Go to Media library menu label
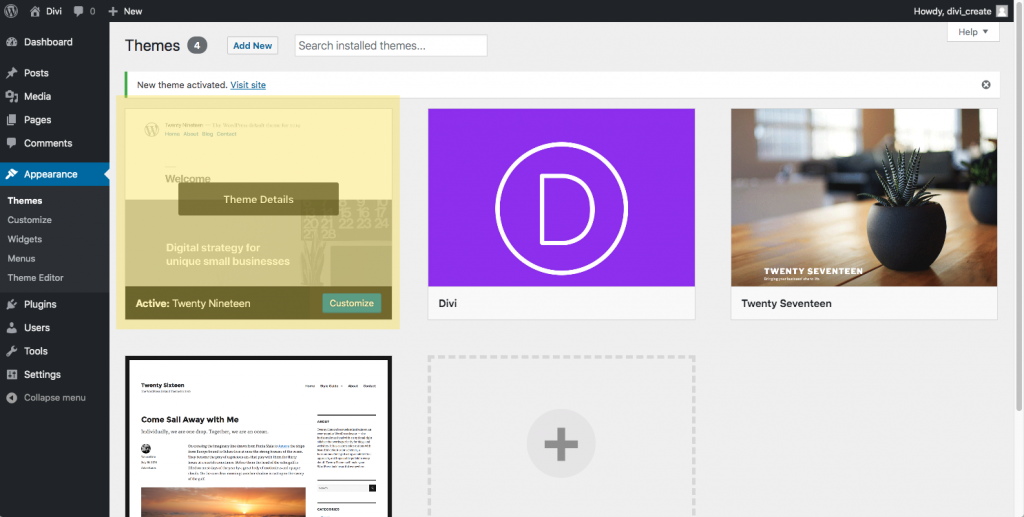The image size is (1024, 517). [x=37, y=97]
